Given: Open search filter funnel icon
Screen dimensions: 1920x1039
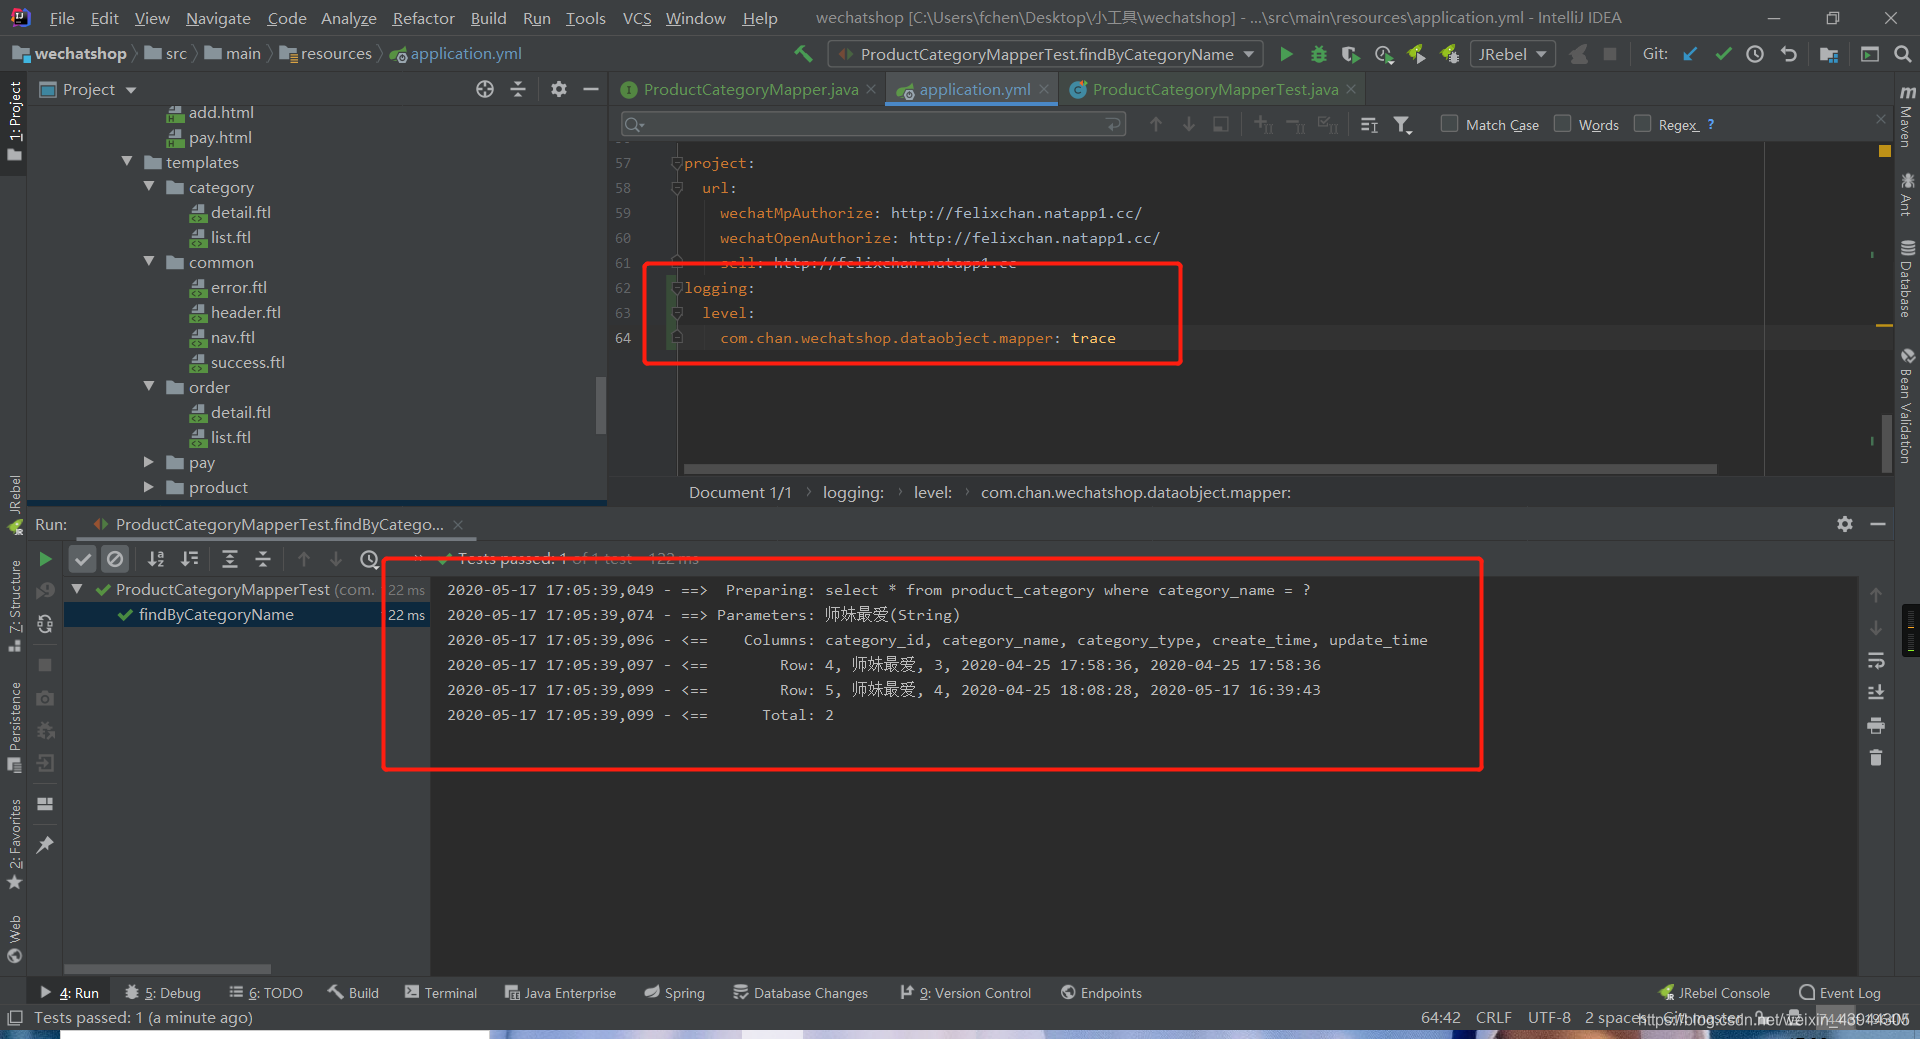Looking at the screenshot, I should [1403, 124].
